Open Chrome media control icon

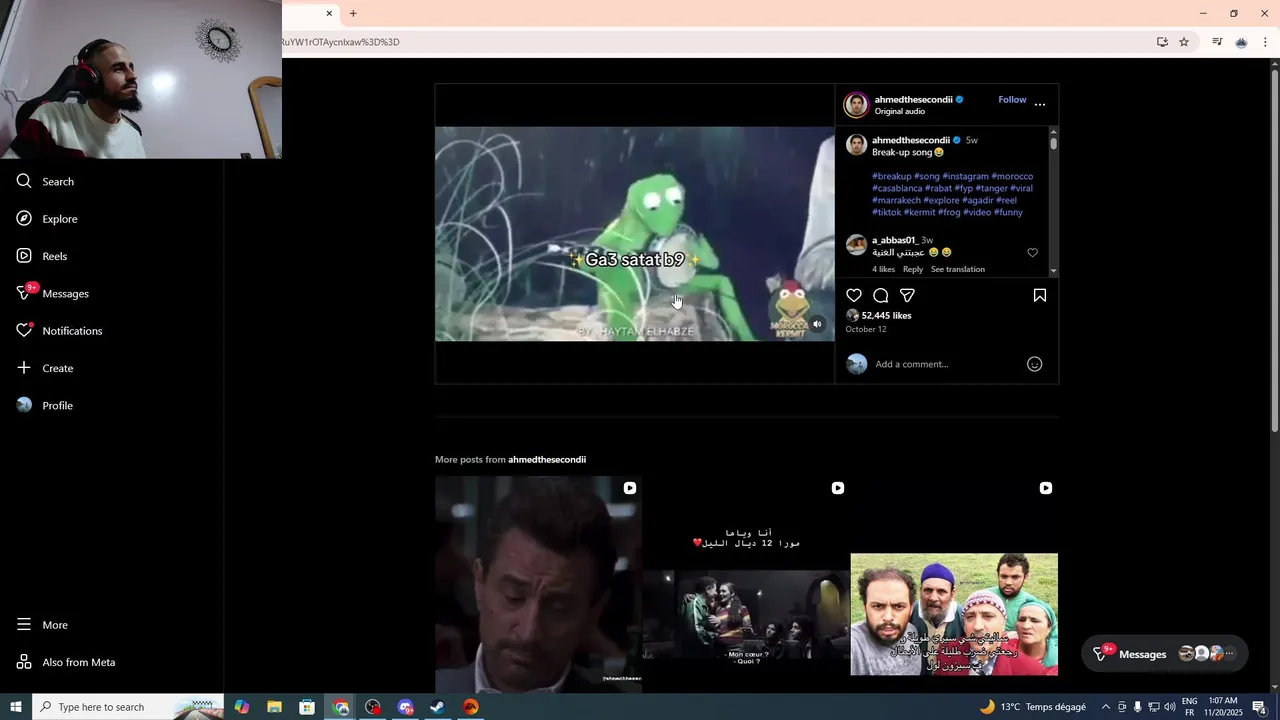point(1217,42)
